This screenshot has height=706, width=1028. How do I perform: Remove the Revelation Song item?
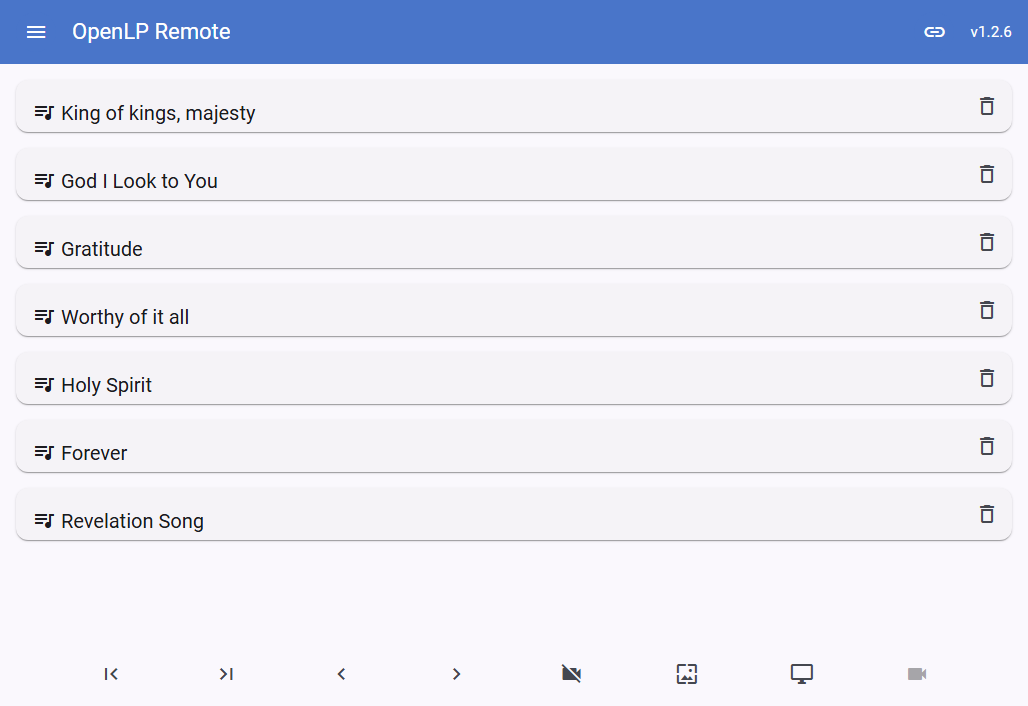coord(987,514)
